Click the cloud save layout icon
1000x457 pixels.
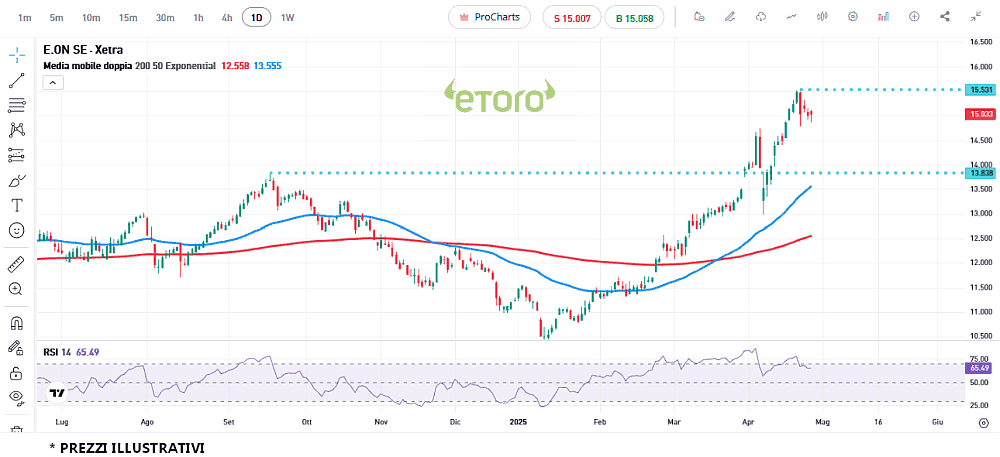[x=761, y=17]
